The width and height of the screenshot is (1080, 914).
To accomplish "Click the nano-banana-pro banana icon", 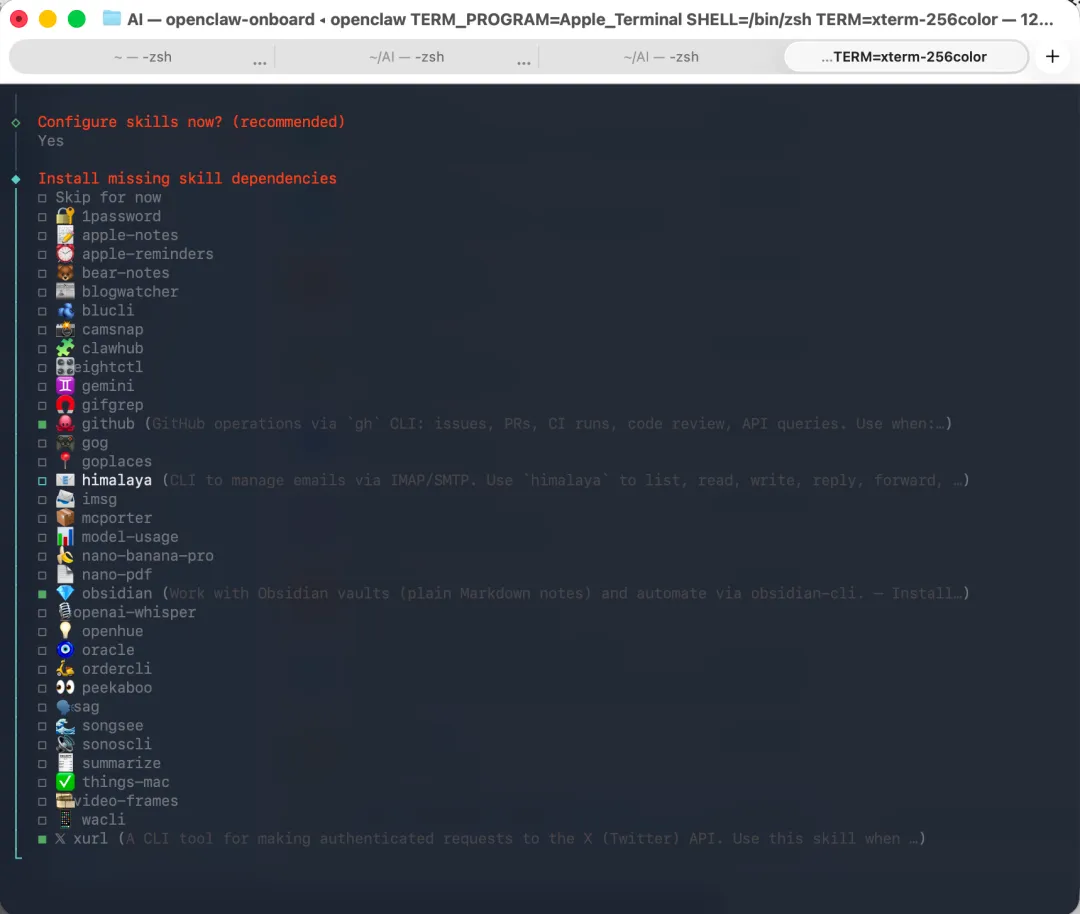I will click(65, 555).
